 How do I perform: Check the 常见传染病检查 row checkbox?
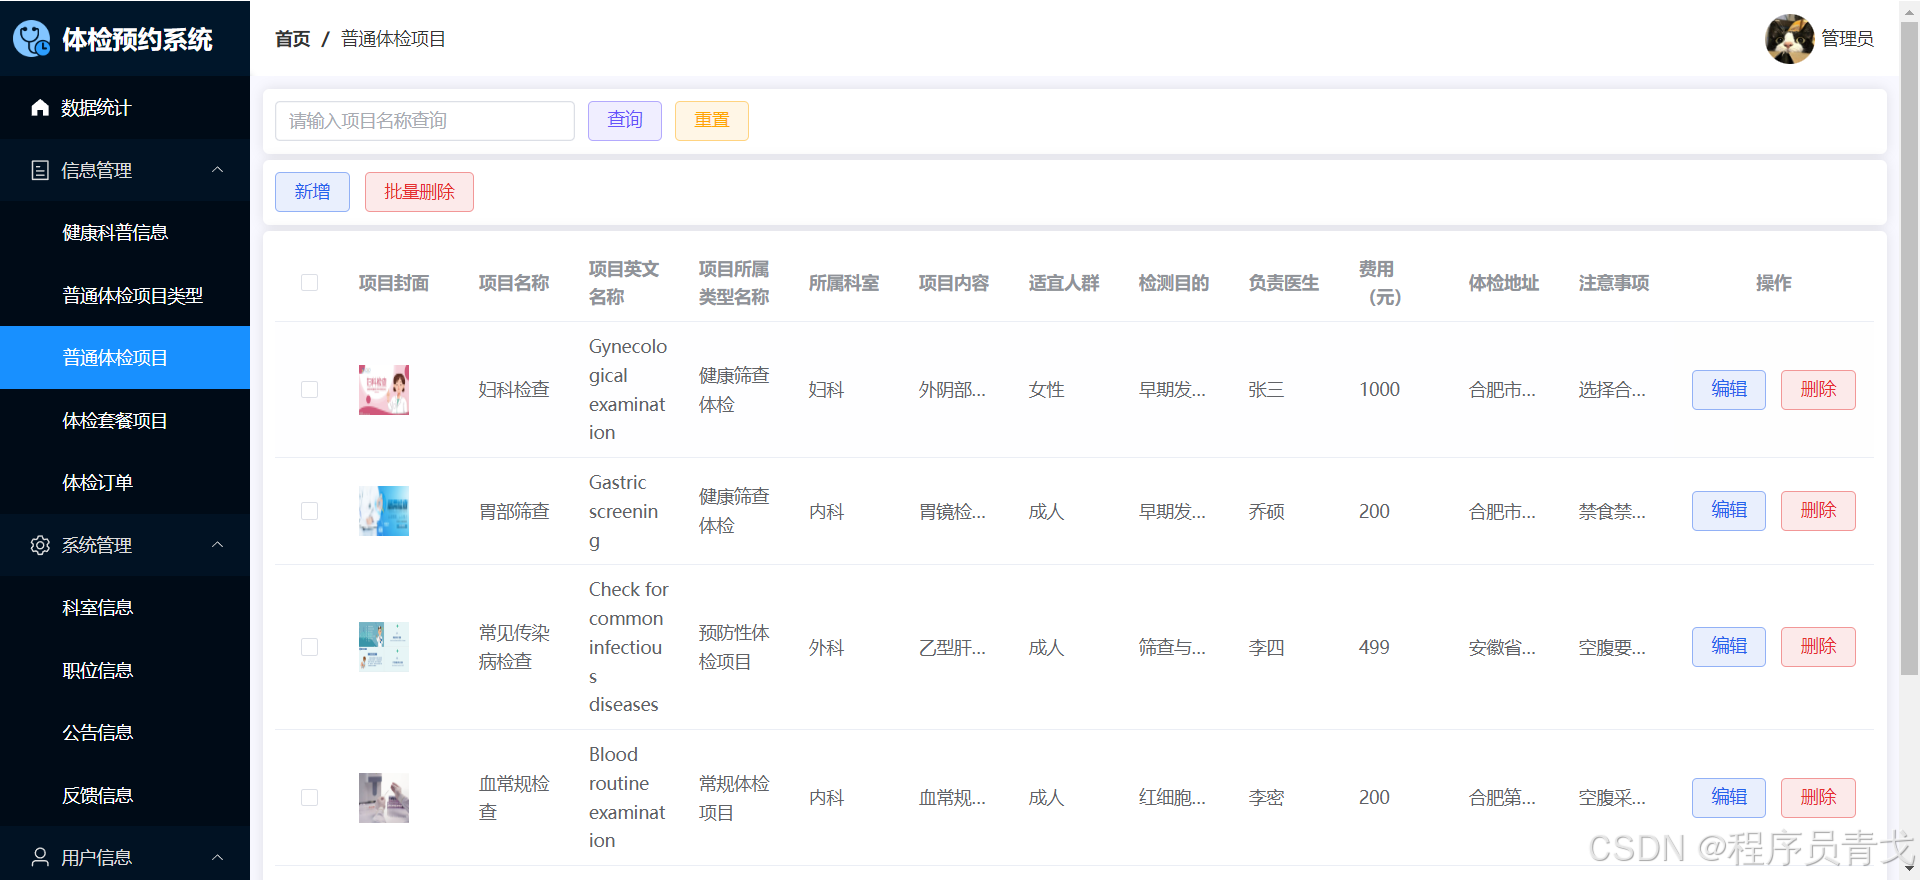(310, 647)
